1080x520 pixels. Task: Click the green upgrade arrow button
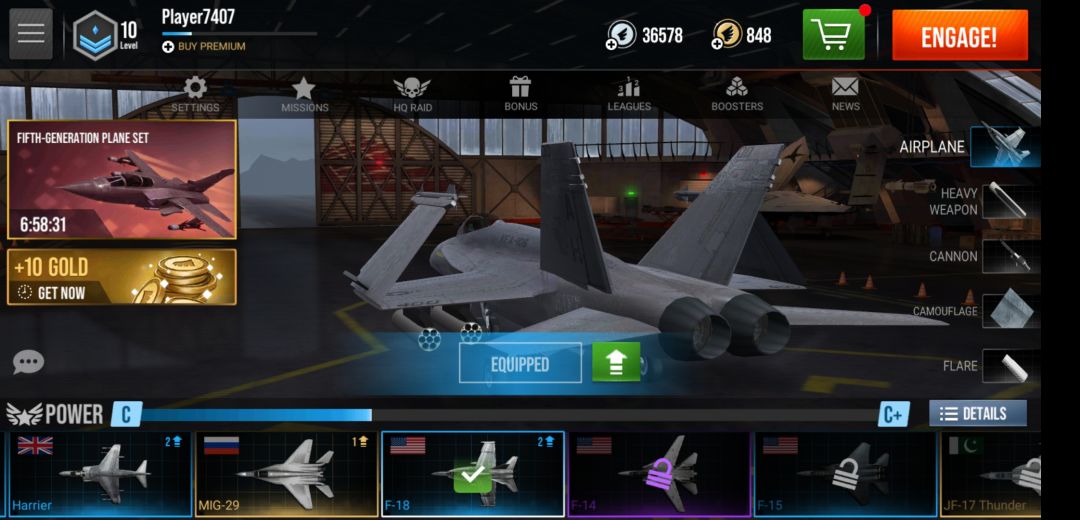click(616, 362)
